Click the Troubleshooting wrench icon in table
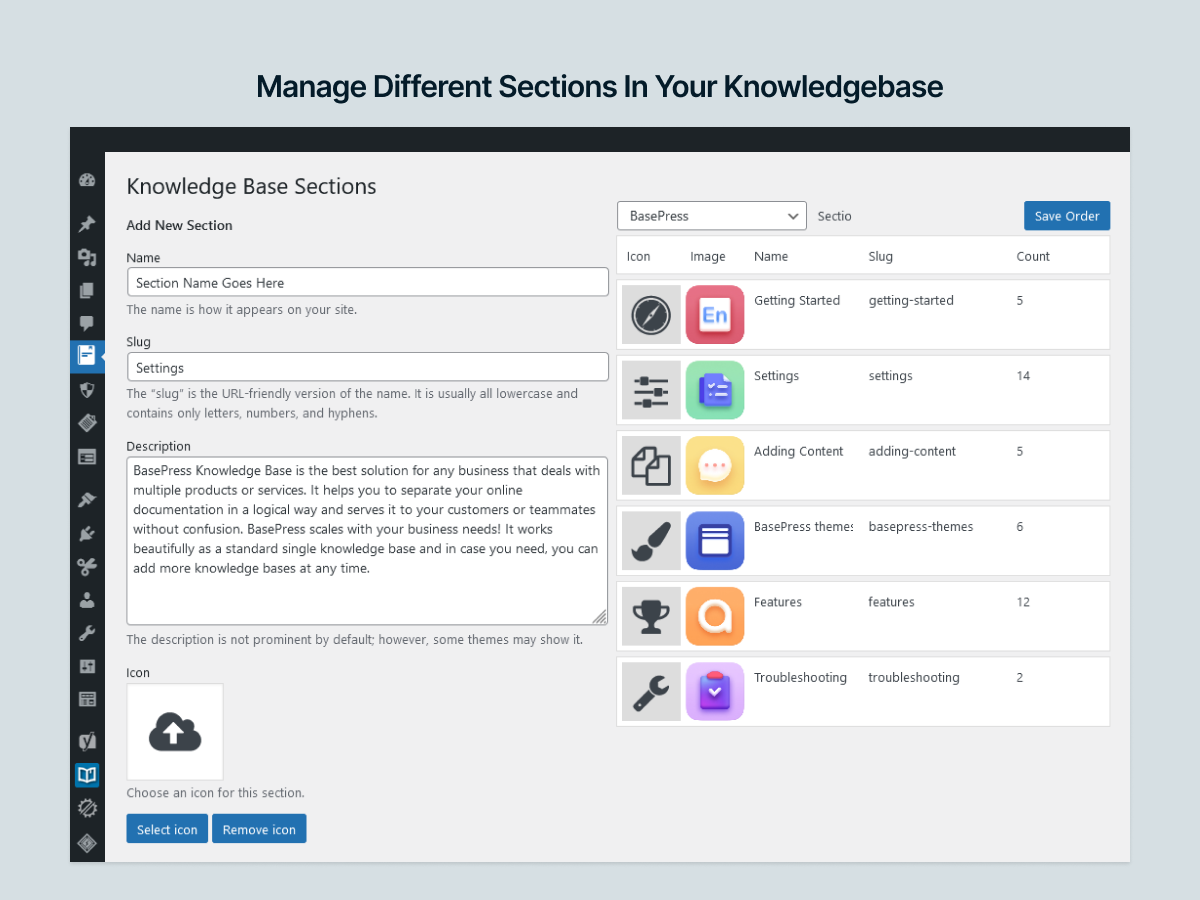 pyautogui.click(x=651, y=691)
